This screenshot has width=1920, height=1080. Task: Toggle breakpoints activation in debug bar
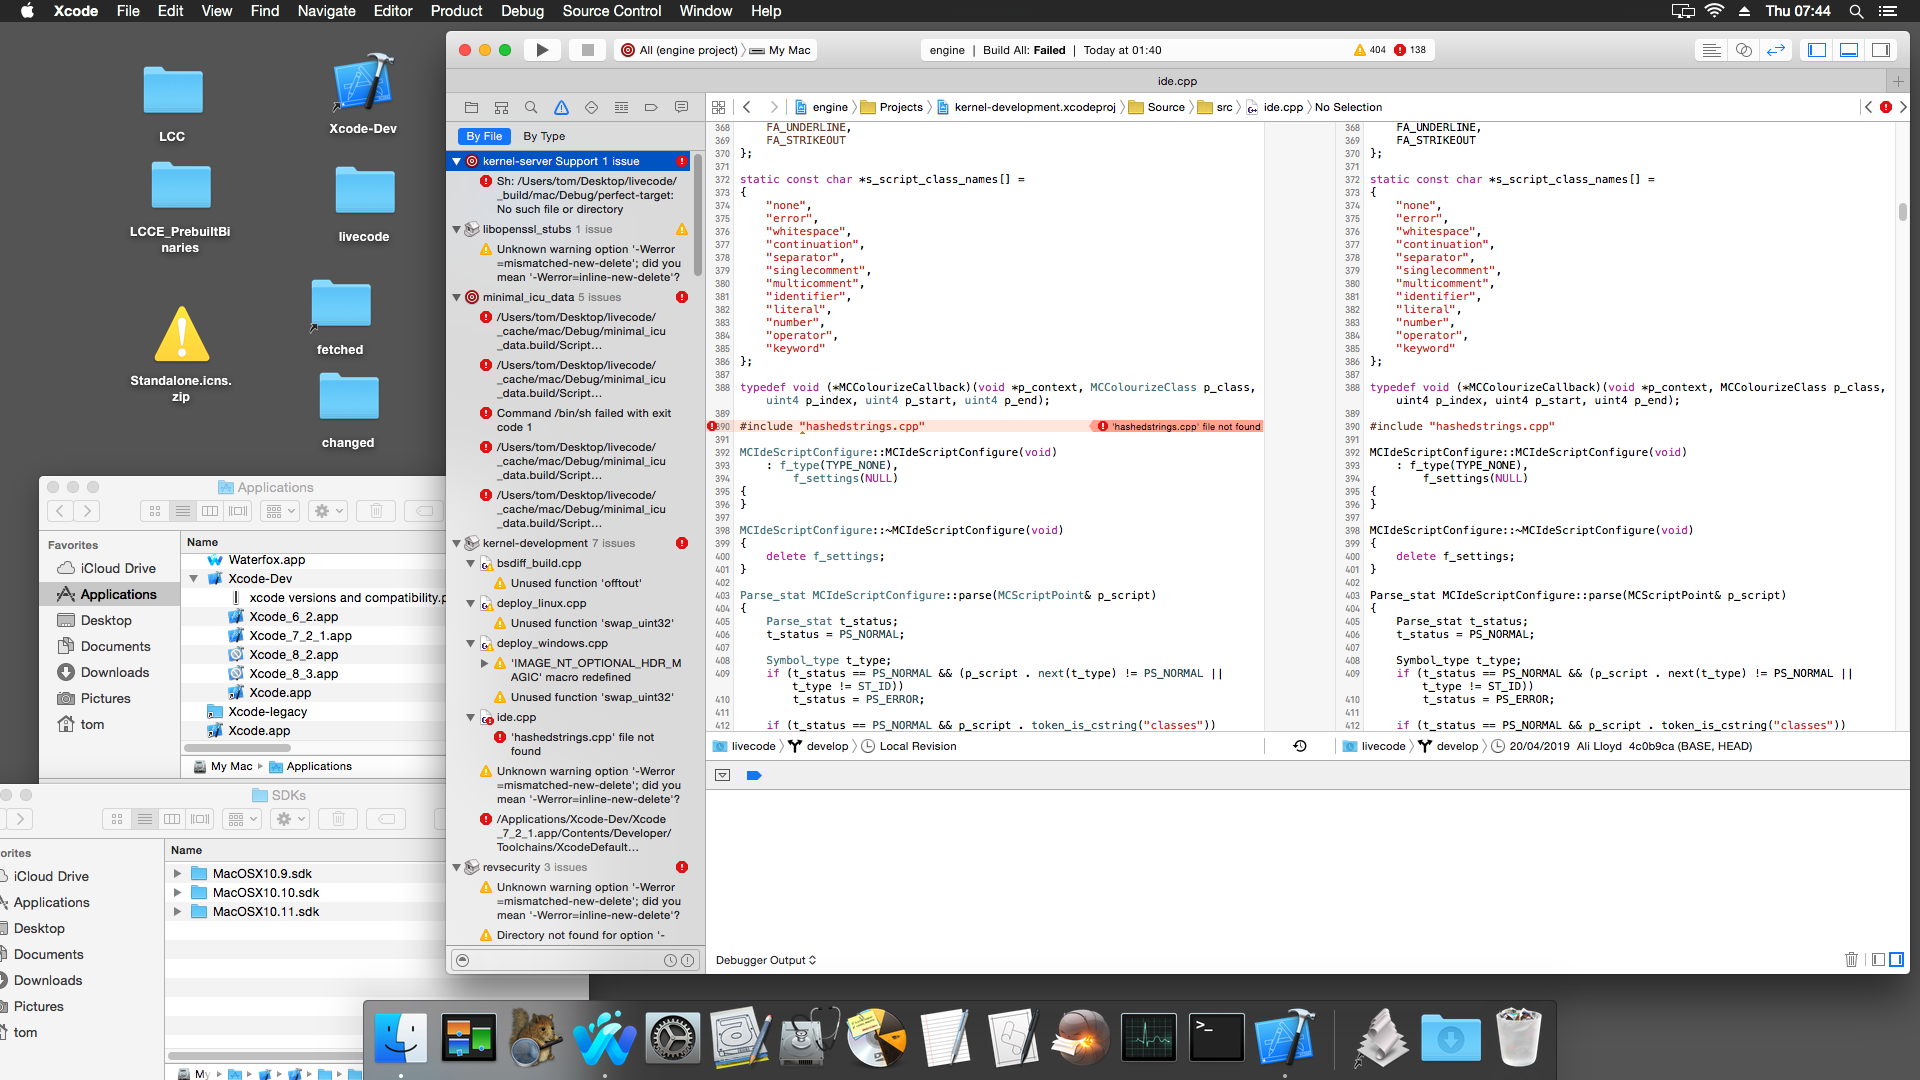point(754,775)
